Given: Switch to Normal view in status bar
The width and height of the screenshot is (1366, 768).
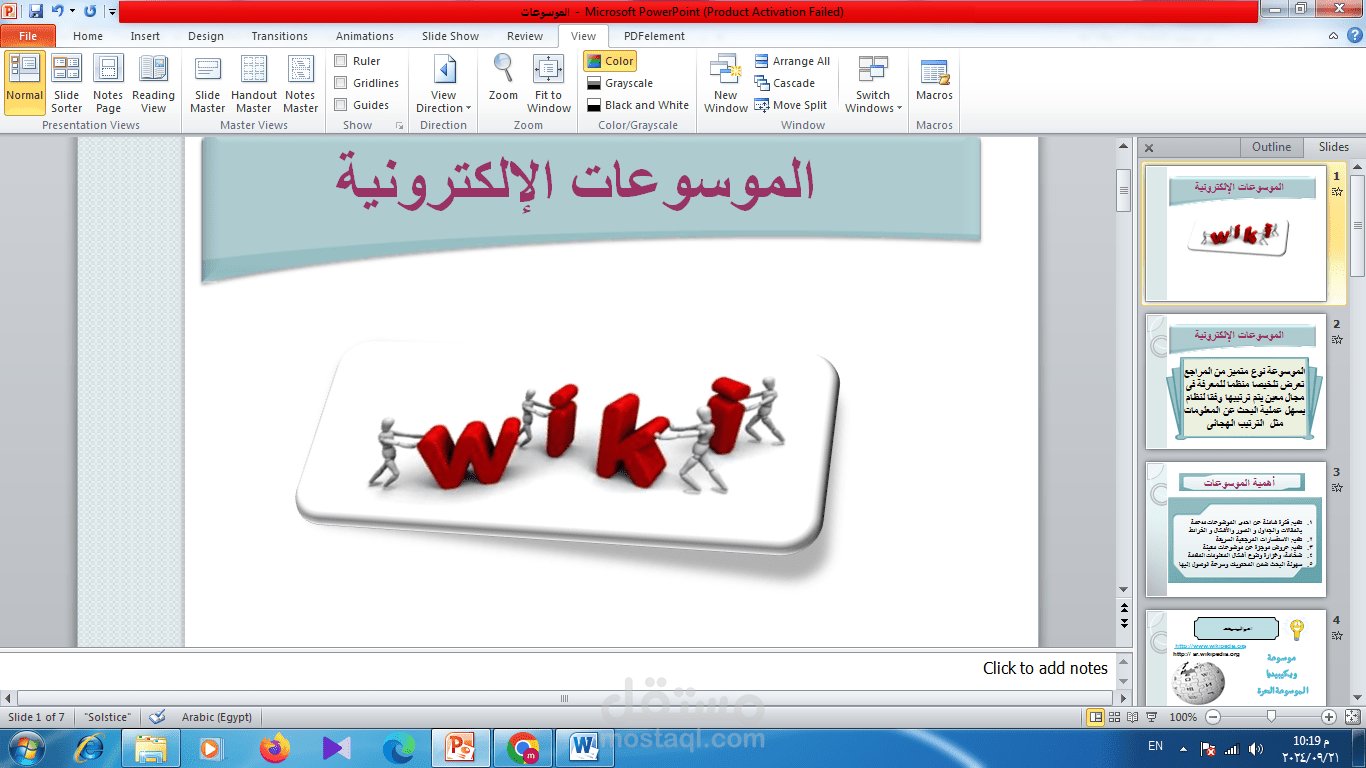Looking at the screenshot, I should [1096, 717].
